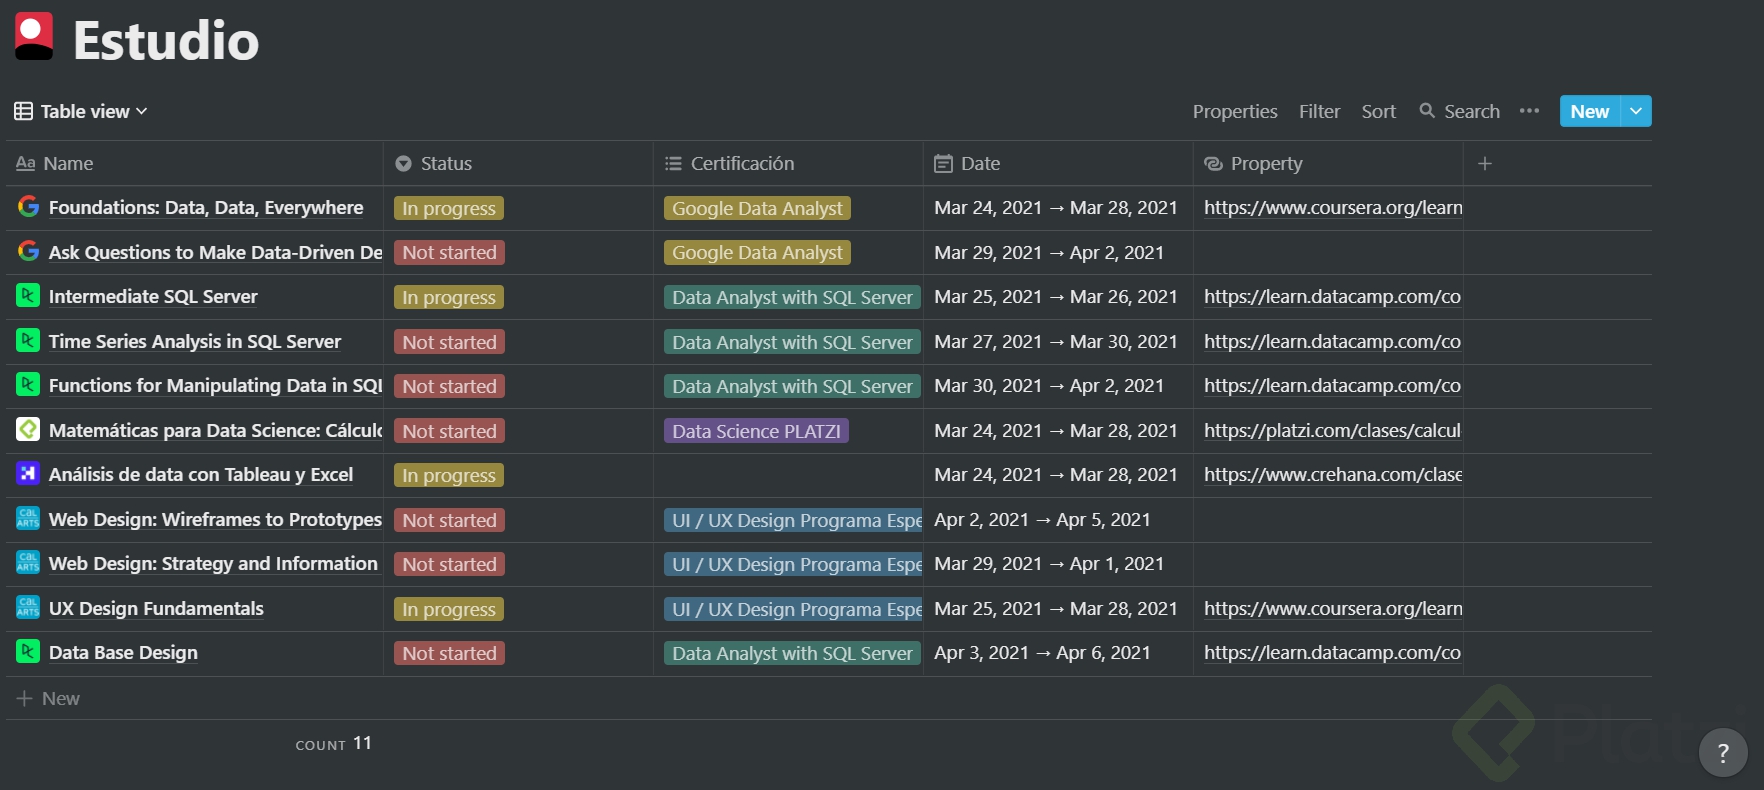Click the Estudio page icon

click(x=34, y=36)
